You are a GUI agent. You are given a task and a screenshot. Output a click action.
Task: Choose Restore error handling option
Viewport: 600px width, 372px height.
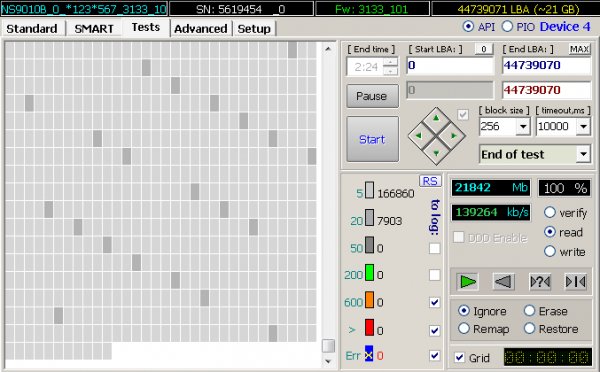tap(529, 328)
